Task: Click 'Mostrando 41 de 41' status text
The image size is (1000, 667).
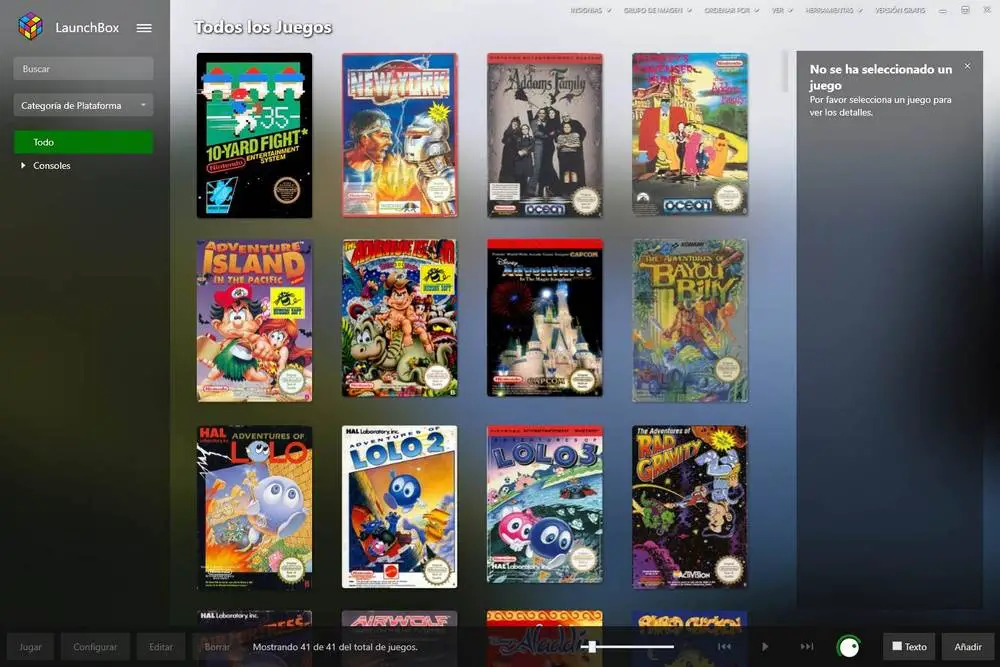Action: pyautogui.click(x=335, y=647)
